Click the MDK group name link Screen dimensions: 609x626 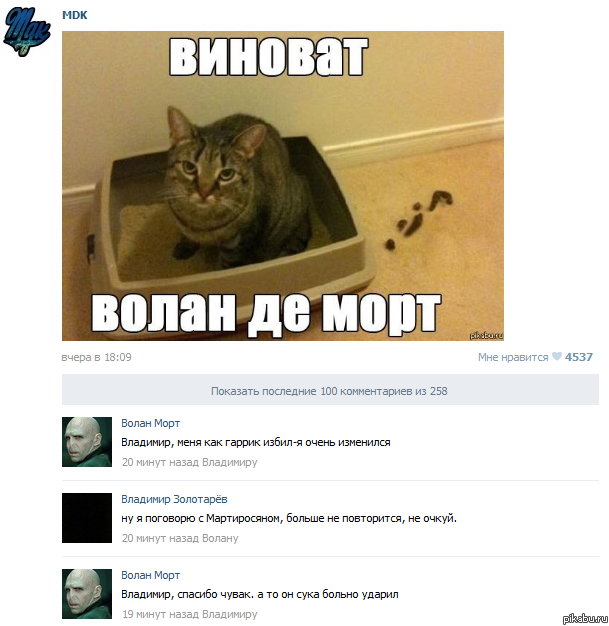coord(75,15)
